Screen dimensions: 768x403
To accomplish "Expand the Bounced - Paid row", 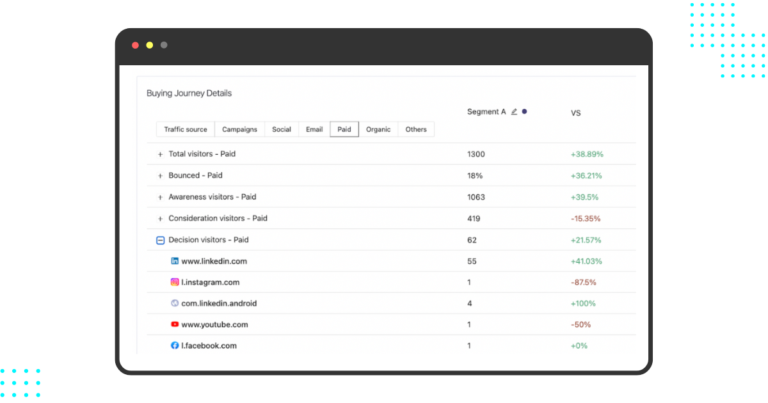I will click(x=160, y=176).
